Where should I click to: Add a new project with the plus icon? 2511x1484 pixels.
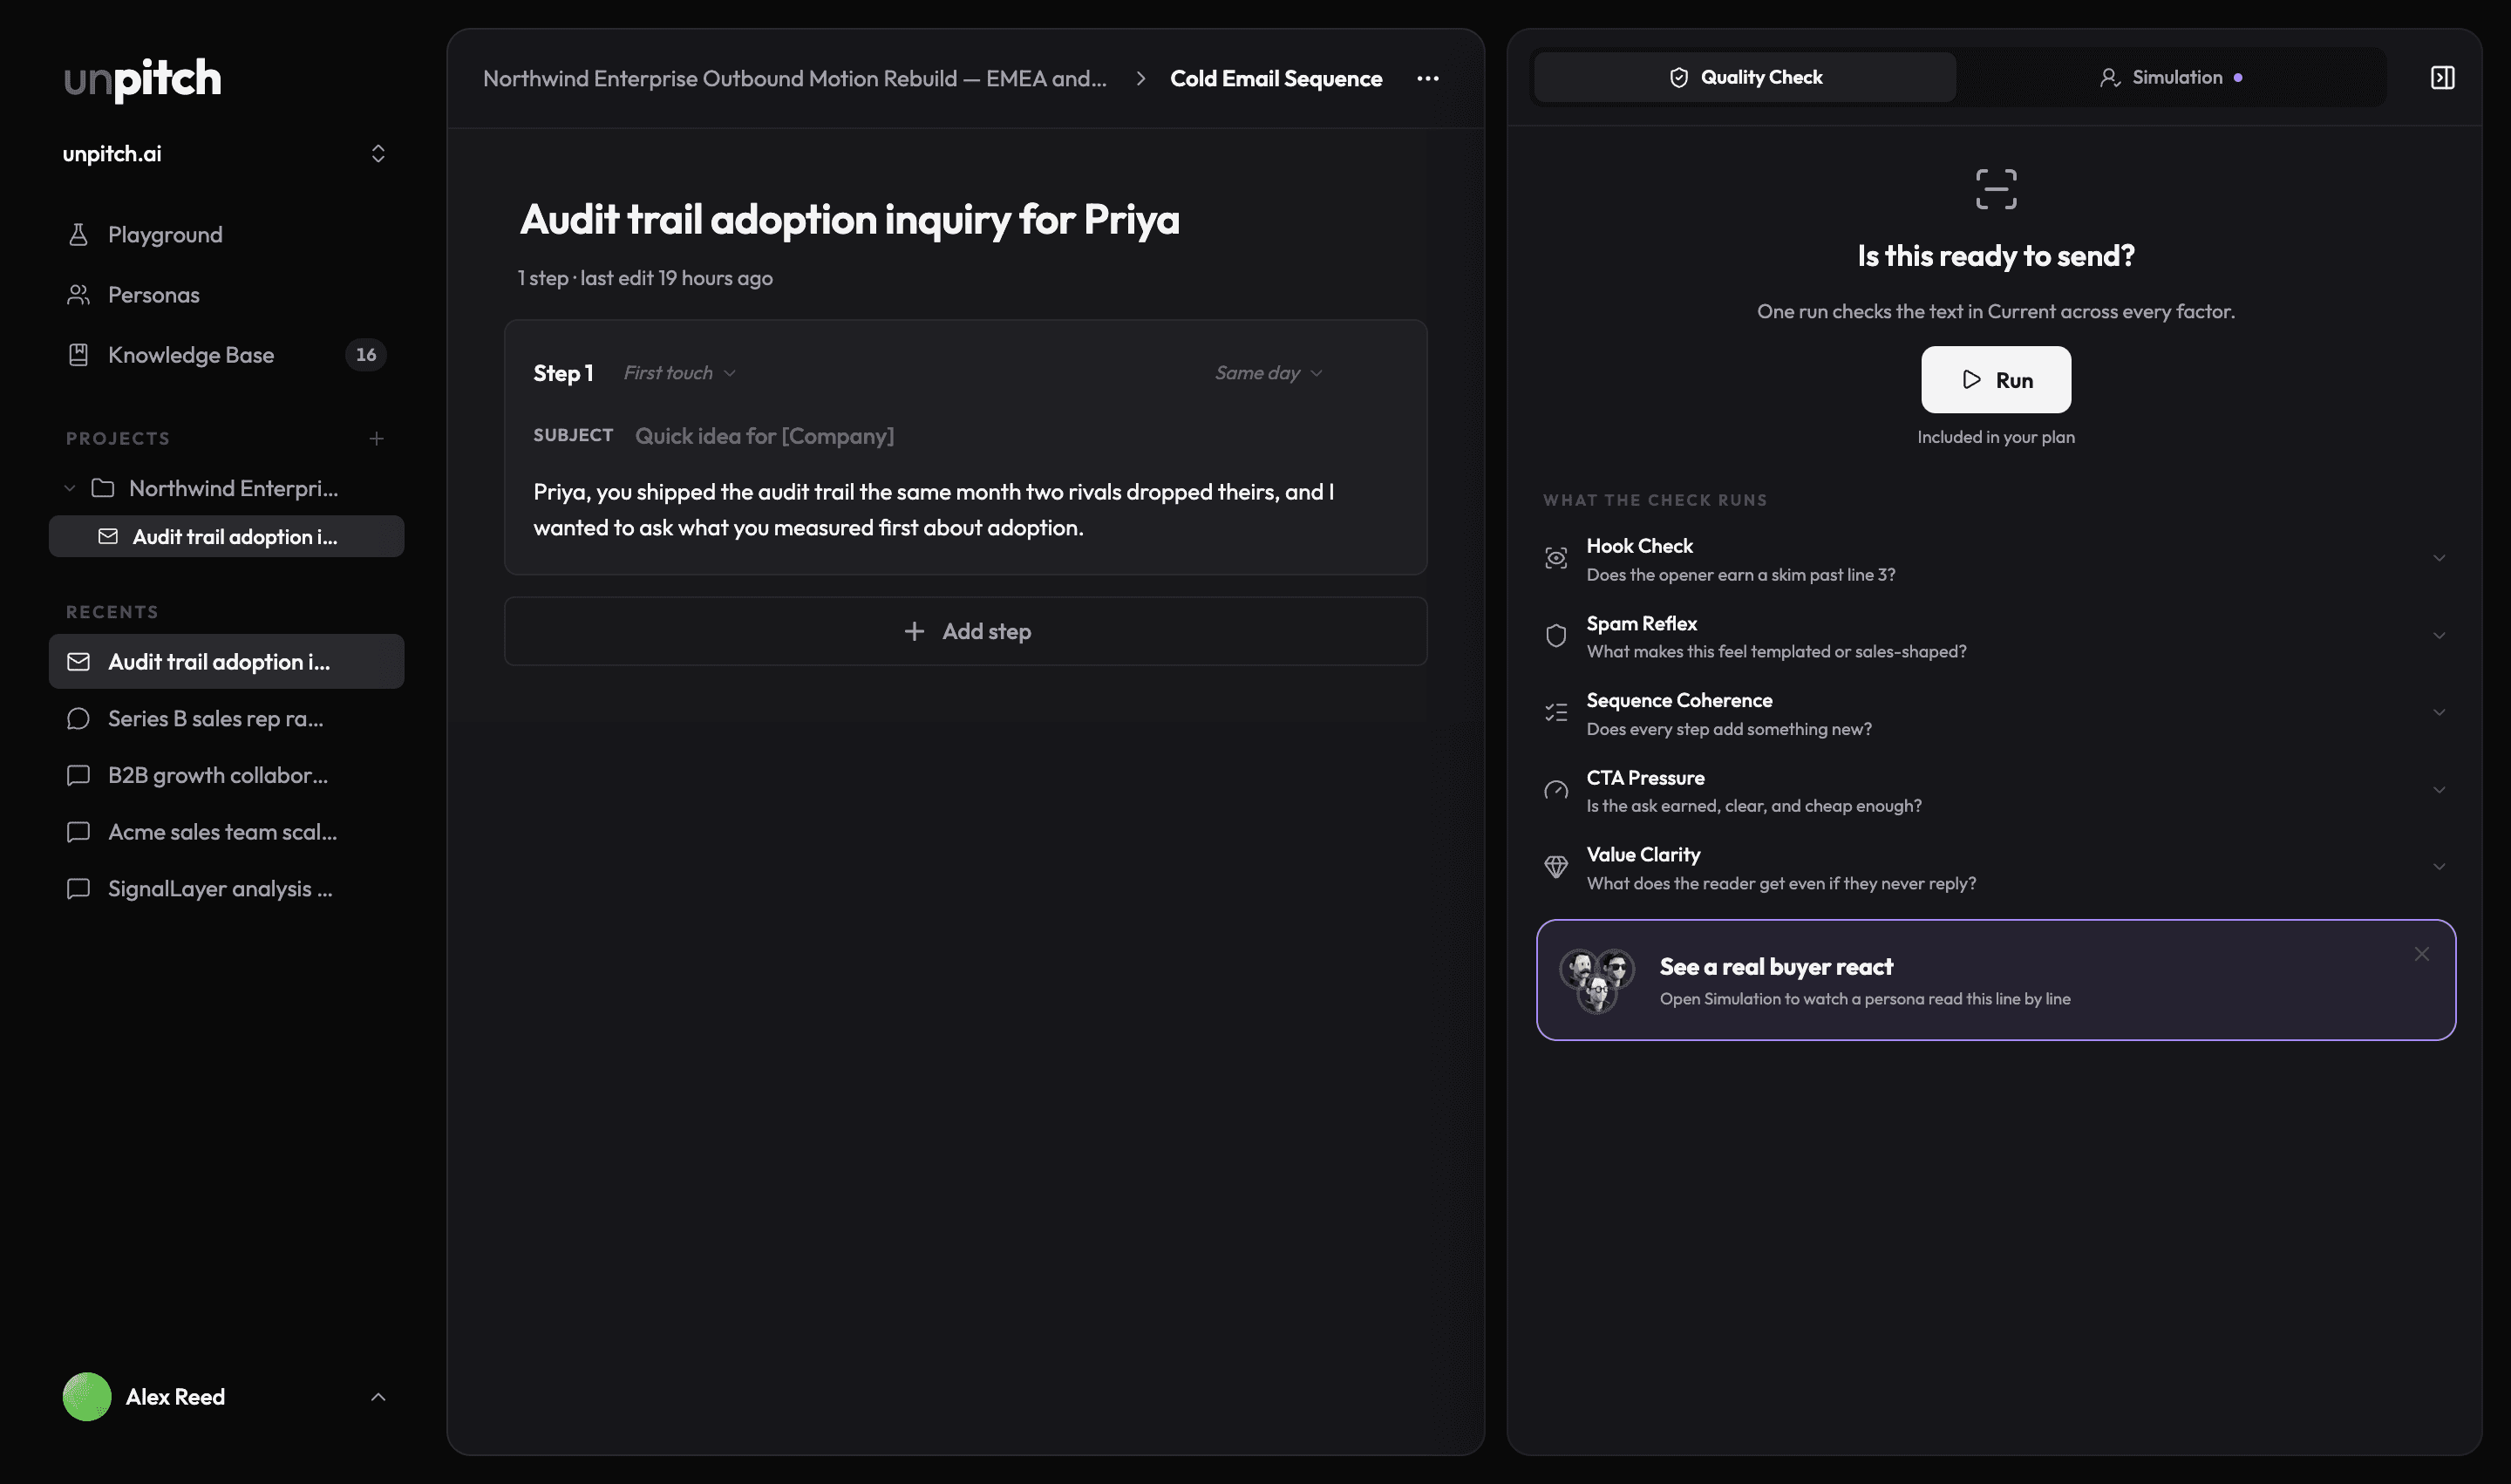coord(377,438)
